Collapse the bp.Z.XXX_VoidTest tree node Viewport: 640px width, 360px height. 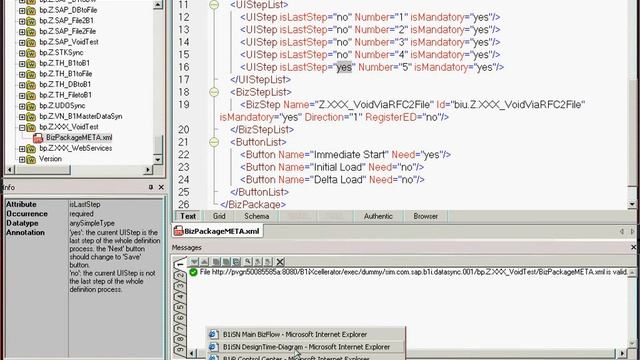point(22,127)
